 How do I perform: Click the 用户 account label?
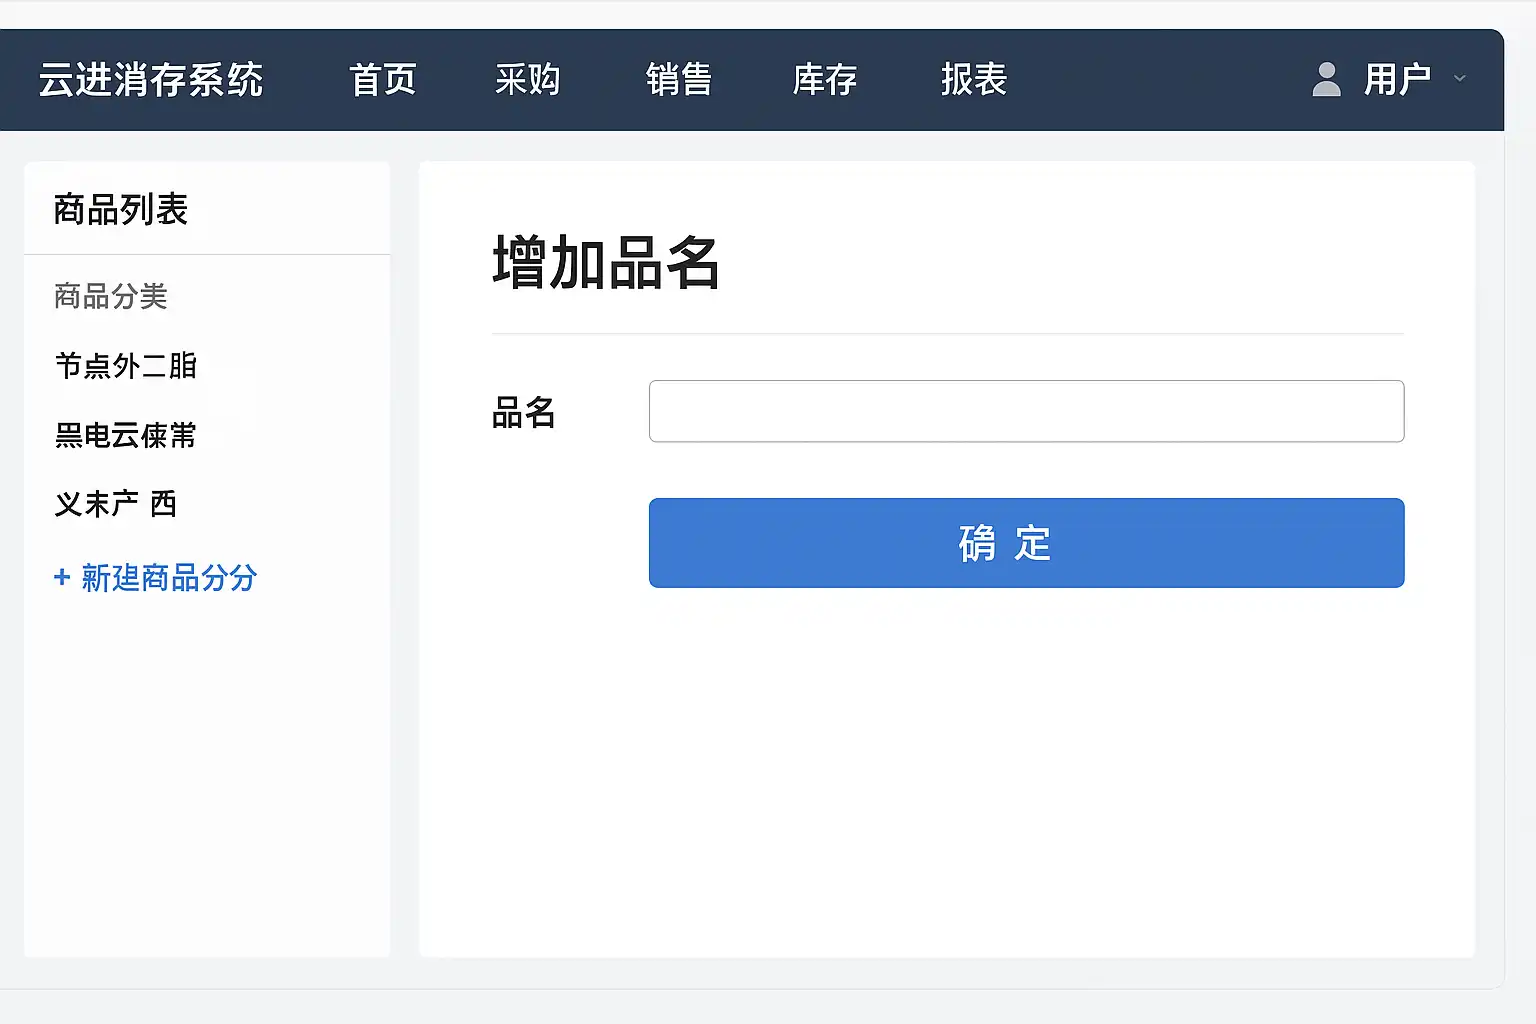pos(1397,79)
